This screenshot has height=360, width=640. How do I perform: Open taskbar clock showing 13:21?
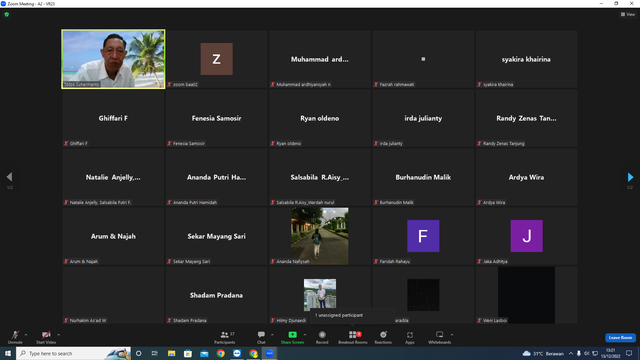pos(611,353)
